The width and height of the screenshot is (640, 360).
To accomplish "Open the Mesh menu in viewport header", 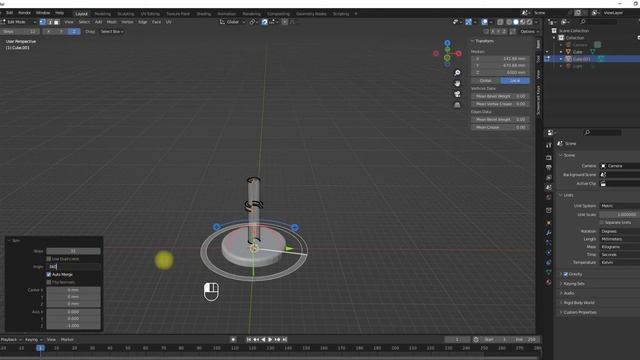I will point(111,22).
